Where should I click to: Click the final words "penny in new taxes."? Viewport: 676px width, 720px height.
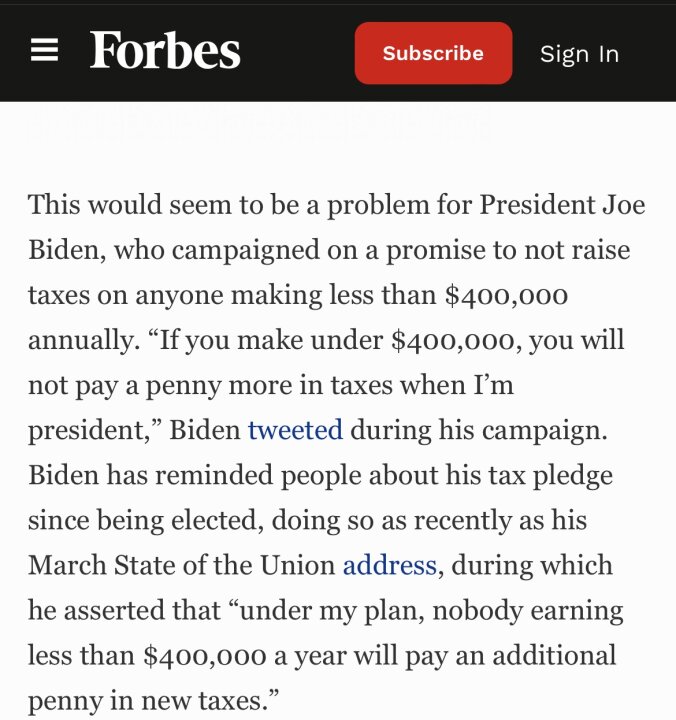[x=152, y=701]
